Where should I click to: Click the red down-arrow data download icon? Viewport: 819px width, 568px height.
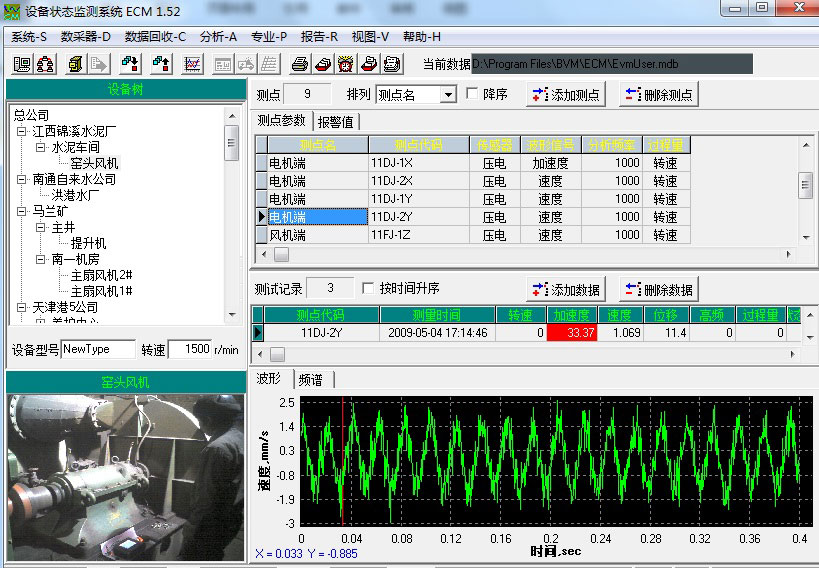(129, 64)
